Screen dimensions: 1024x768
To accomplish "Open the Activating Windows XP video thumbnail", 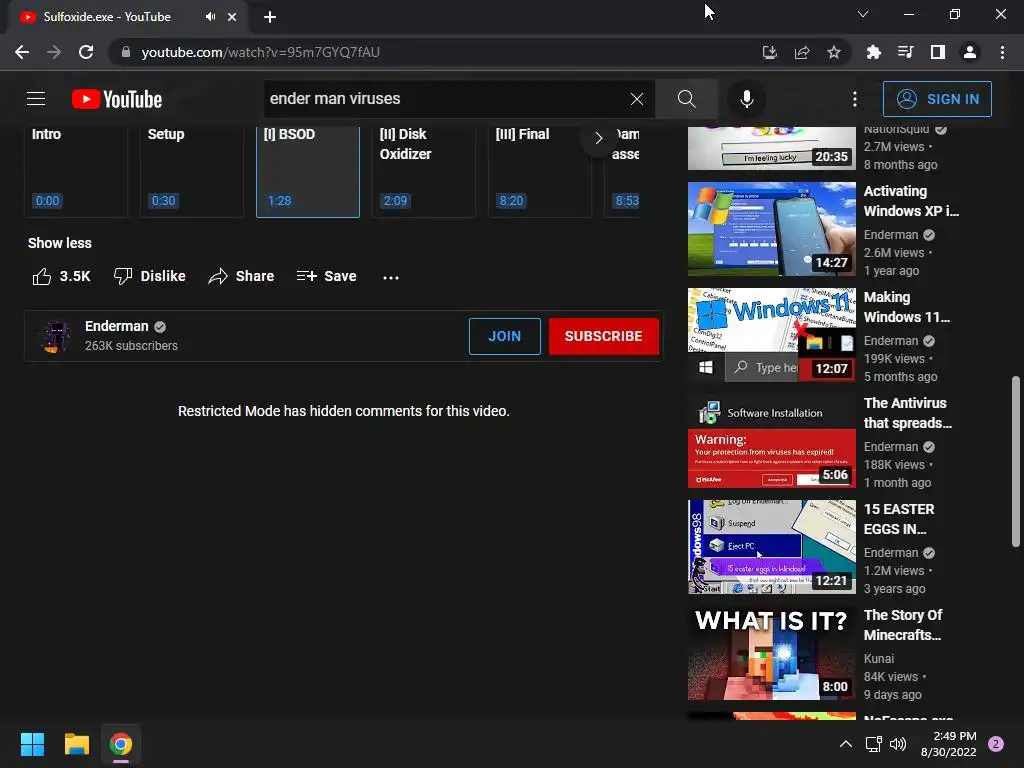I will click(771, 229).
